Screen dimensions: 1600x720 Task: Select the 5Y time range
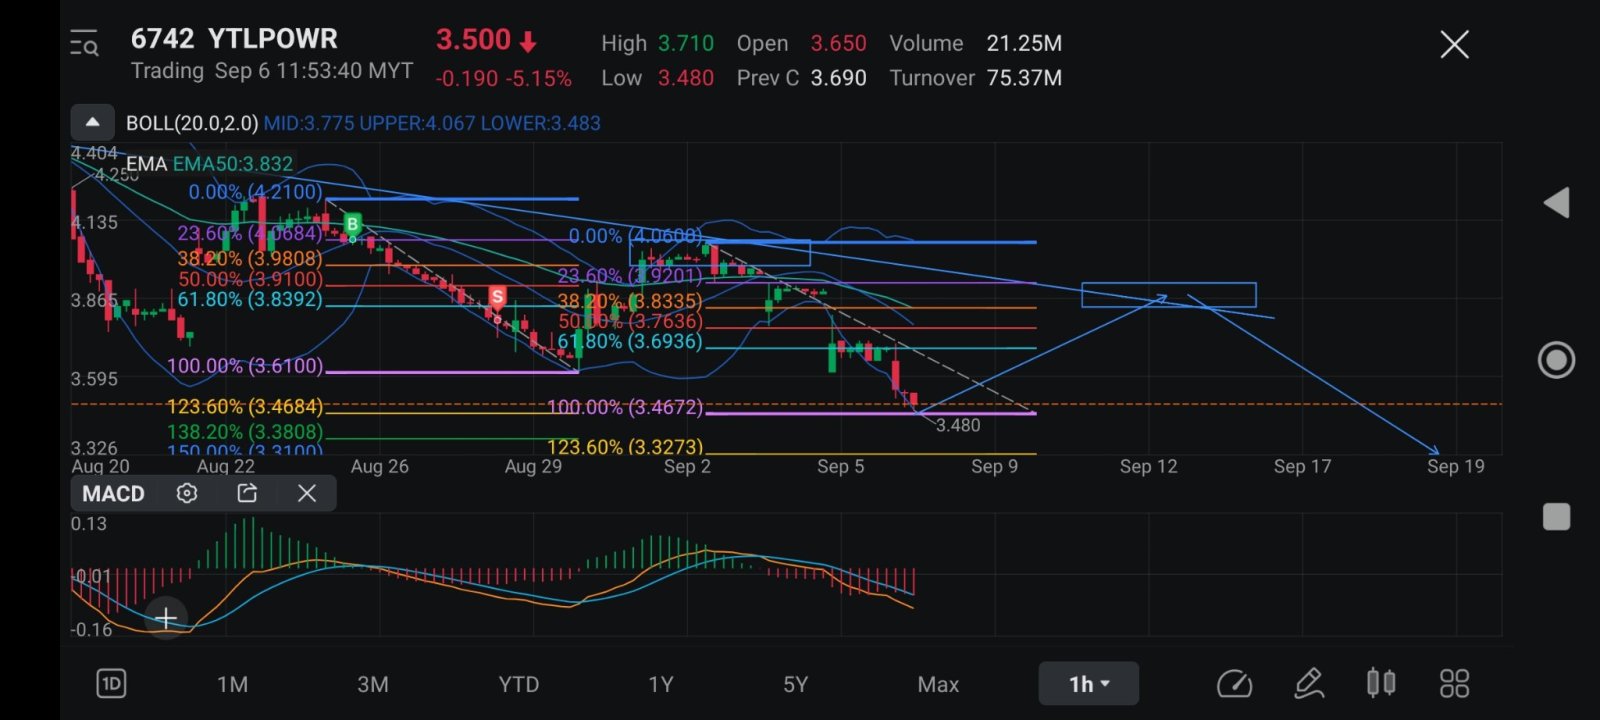(x=795, y=684)
